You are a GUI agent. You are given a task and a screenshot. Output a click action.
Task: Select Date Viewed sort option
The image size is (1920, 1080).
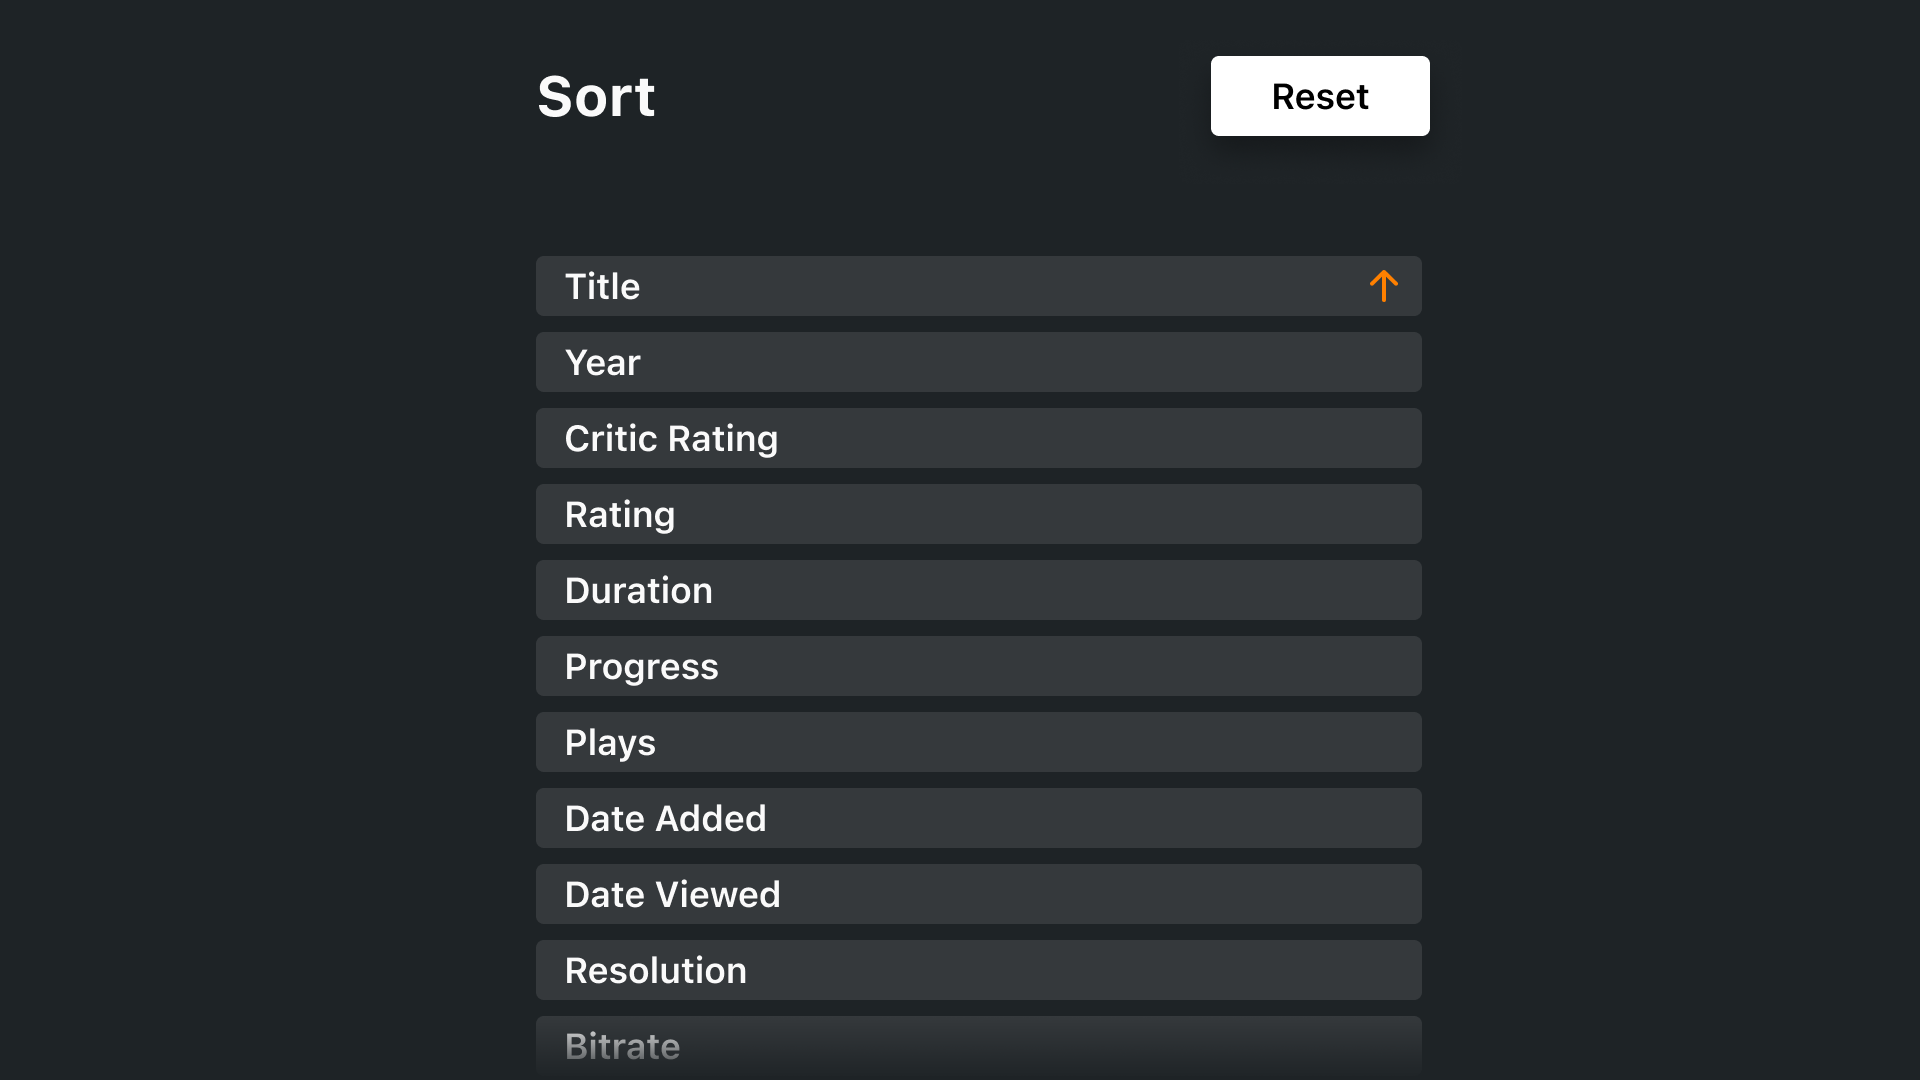[978, 894]
